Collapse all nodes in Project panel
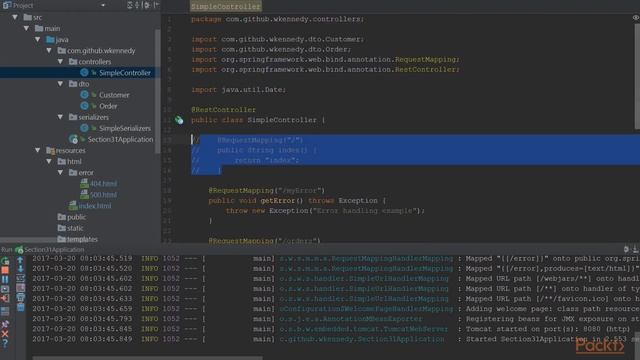The width and height of the screenshot is (640, 360). (137, 5)
